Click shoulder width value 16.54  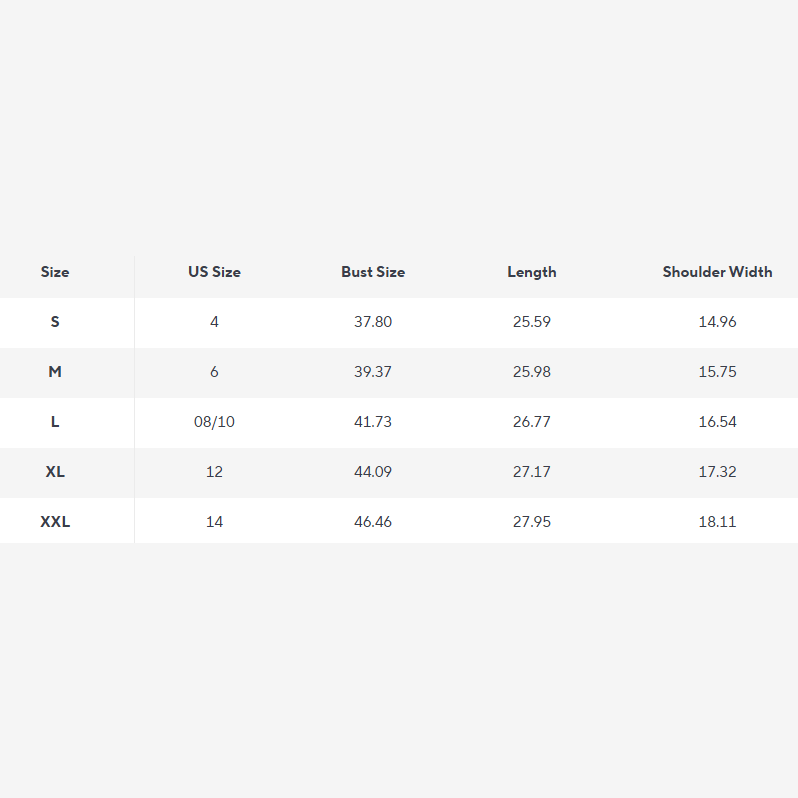tap(717, 422)
